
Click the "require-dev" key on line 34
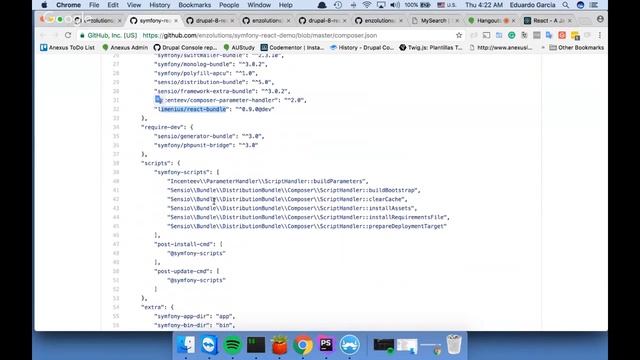(162, 127)
